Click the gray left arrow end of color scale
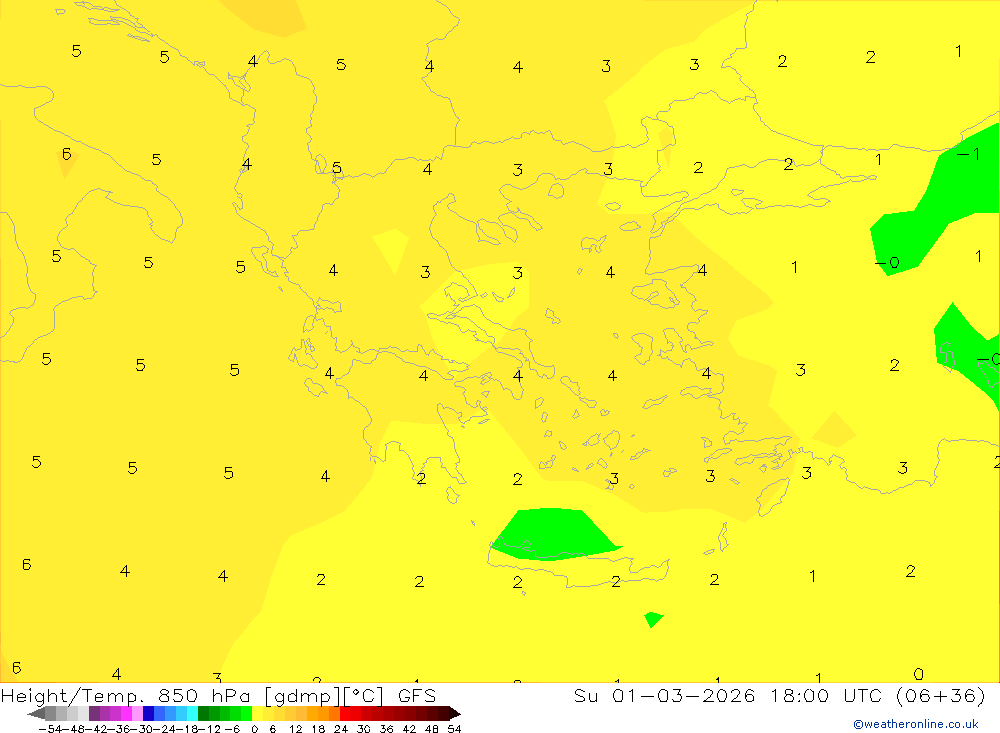Screen dimensions: 1000x733 point(36,714)
